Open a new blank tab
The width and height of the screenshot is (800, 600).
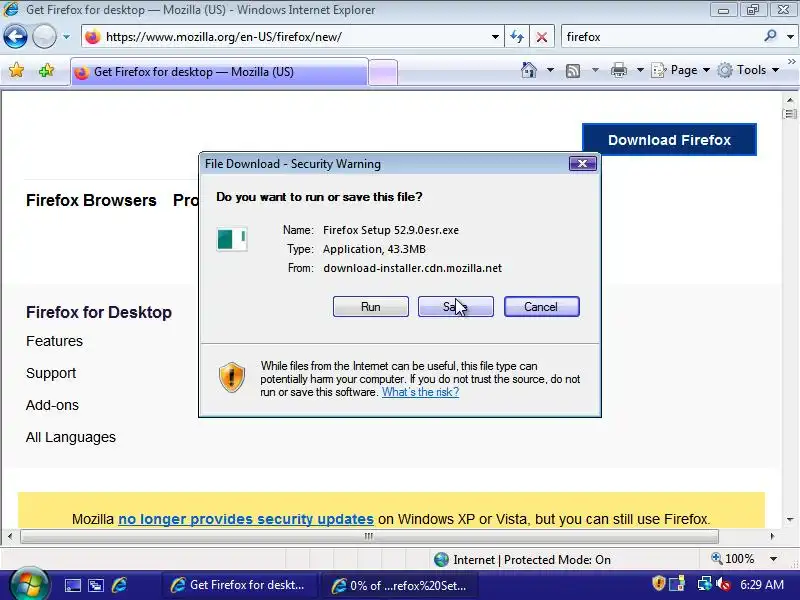383,72
